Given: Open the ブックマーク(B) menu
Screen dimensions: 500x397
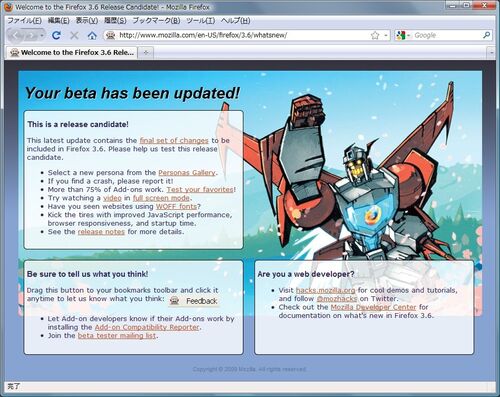Looking at the screenshot, I should [x=156, y=21].
